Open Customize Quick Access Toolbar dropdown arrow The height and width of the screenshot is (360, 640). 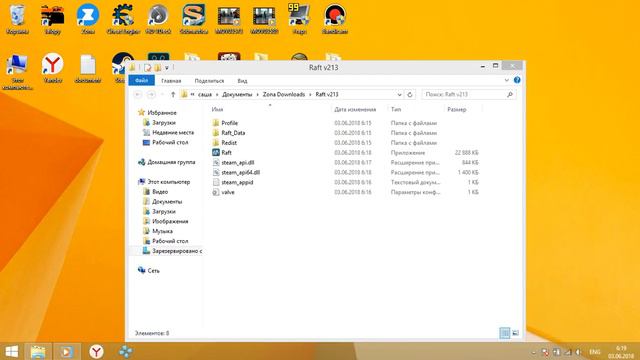[x=167, y=68]
